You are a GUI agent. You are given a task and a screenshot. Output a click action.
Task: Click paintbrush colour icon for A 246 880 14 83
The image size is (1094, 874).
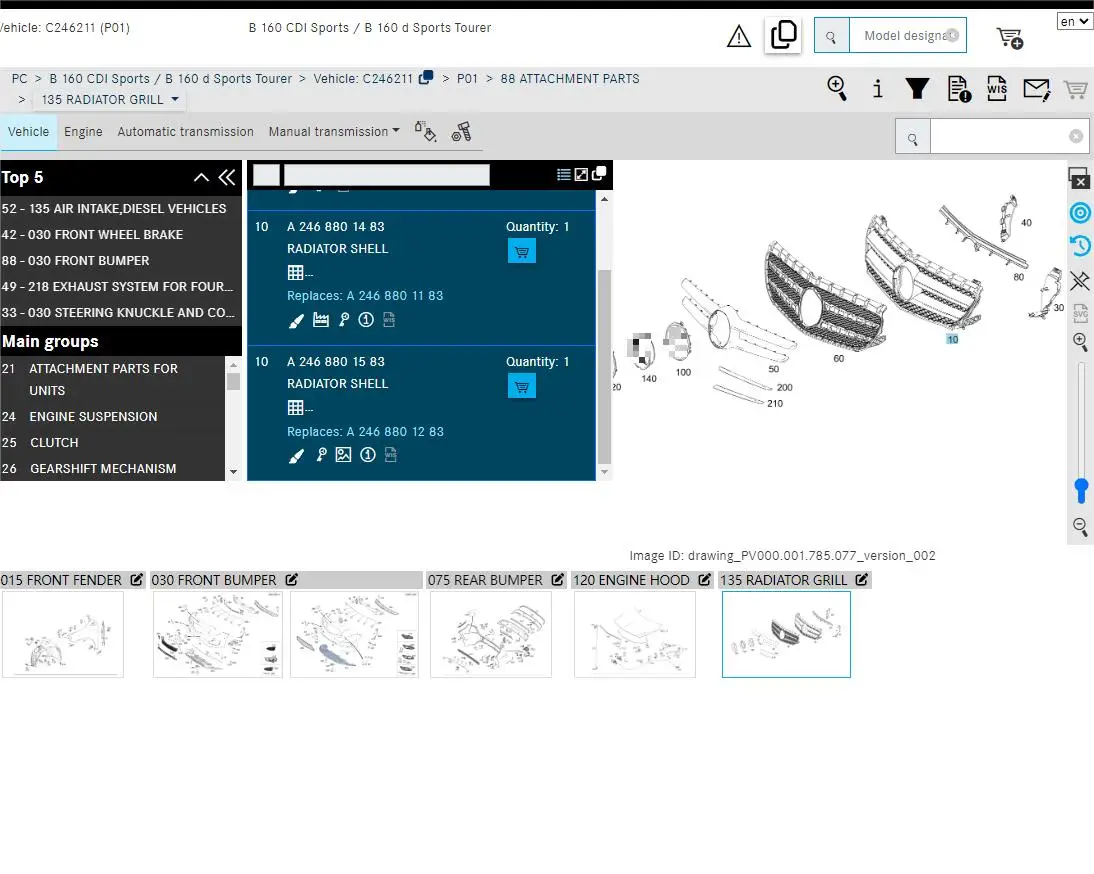coord(297,321)
